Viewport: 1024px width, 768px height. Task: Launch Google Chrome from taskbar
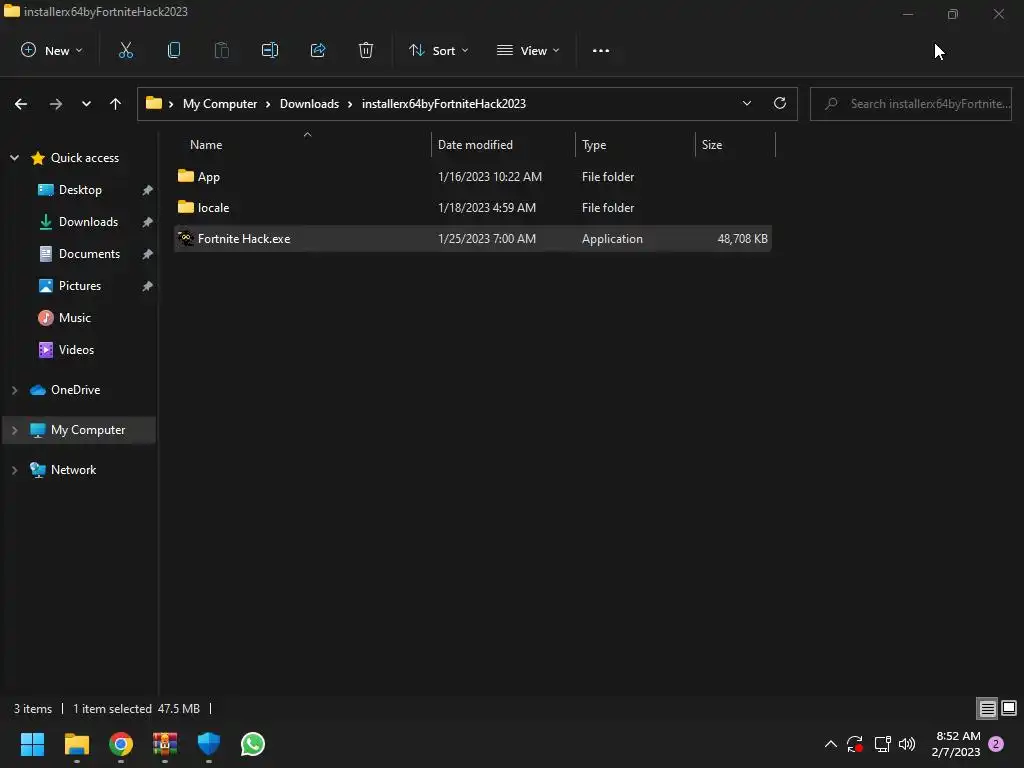121,744
